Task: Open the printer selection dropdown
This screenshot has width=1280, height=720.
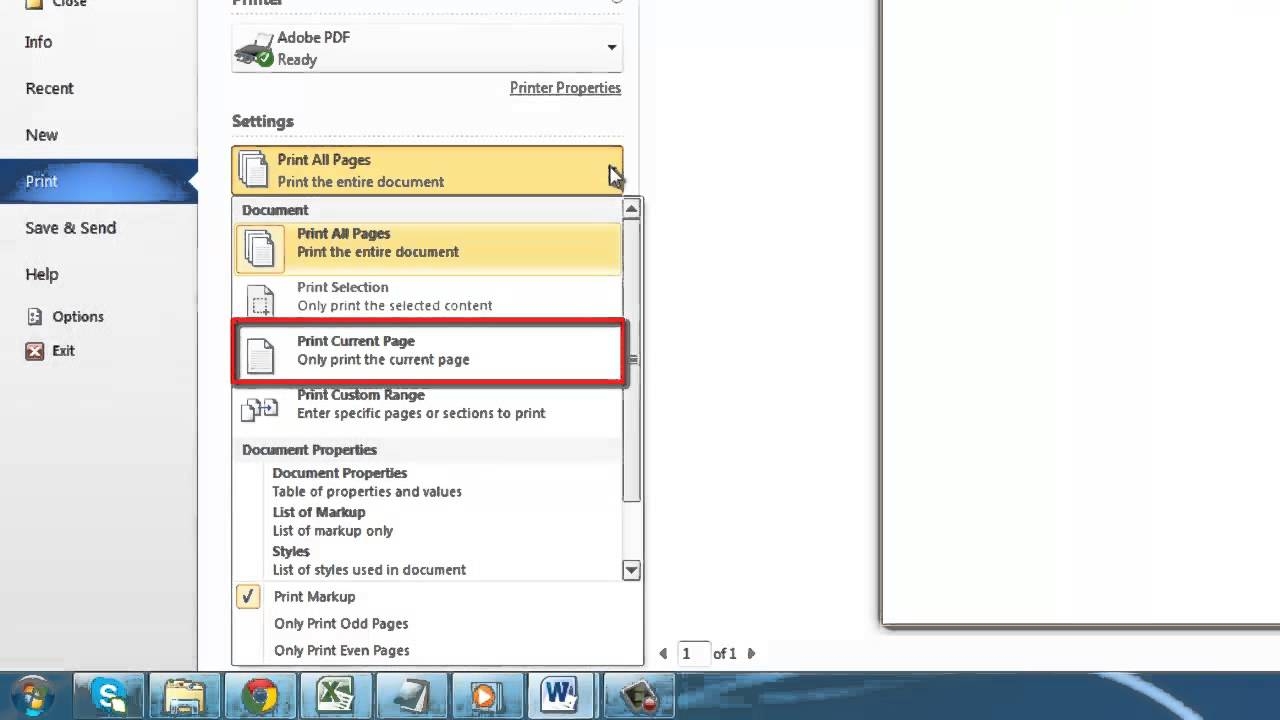Action: pos(611,47)
